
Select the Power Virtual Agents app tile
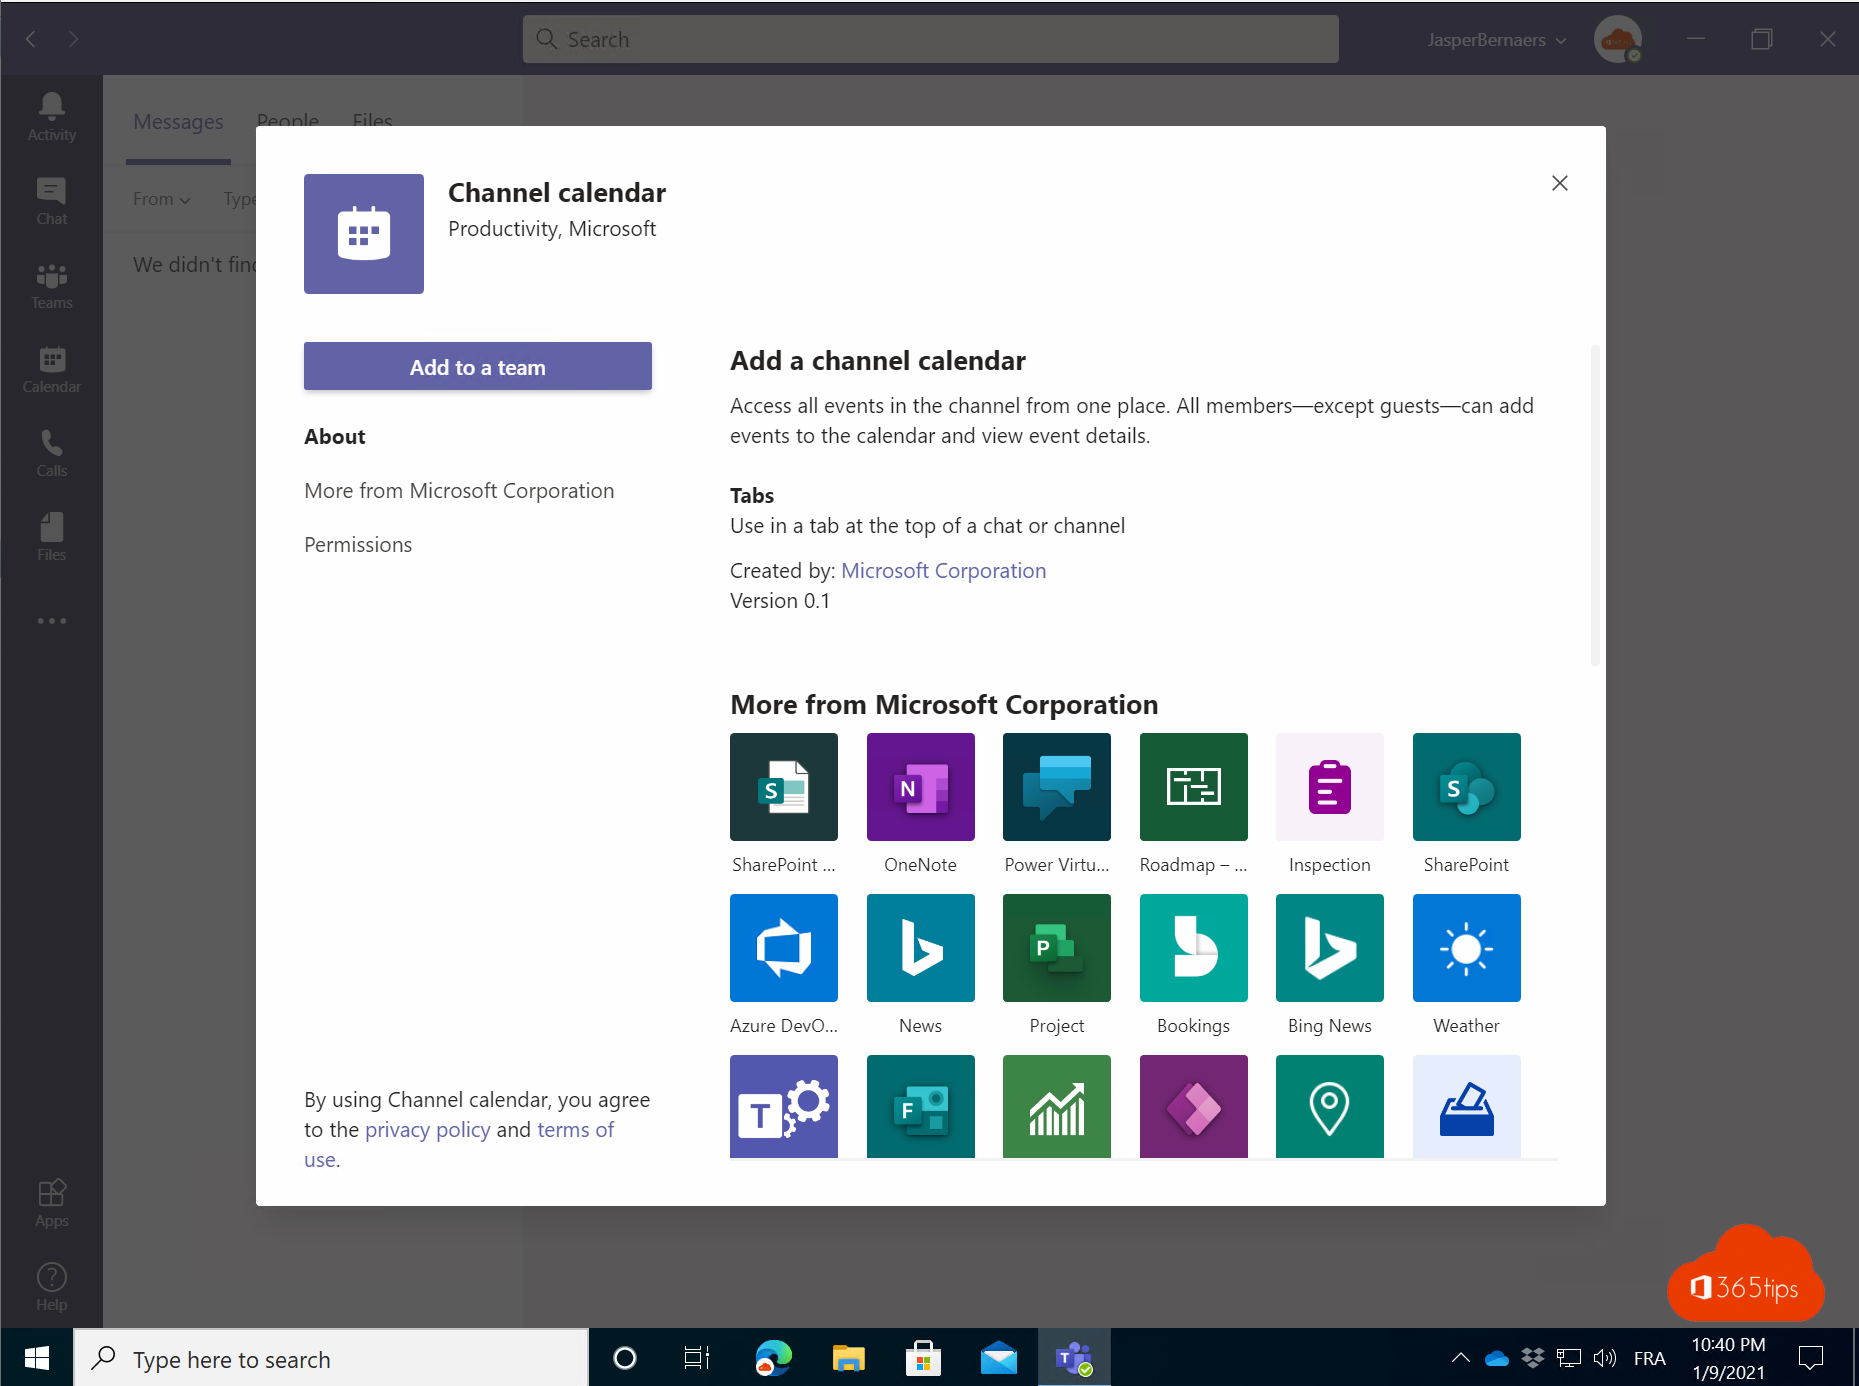[1056, 787]
